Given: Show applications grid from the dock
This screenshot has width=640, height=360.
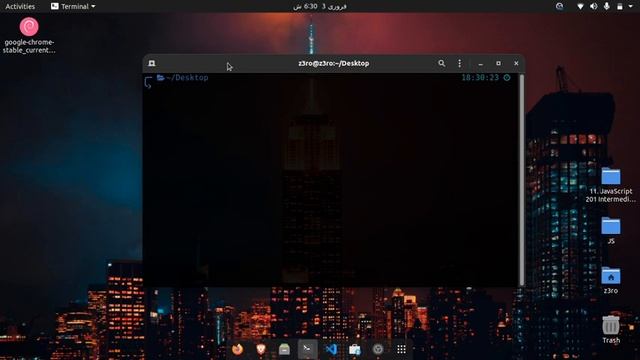Looking at the screenshot, I should pyautogui.click(x=401, y=349).
